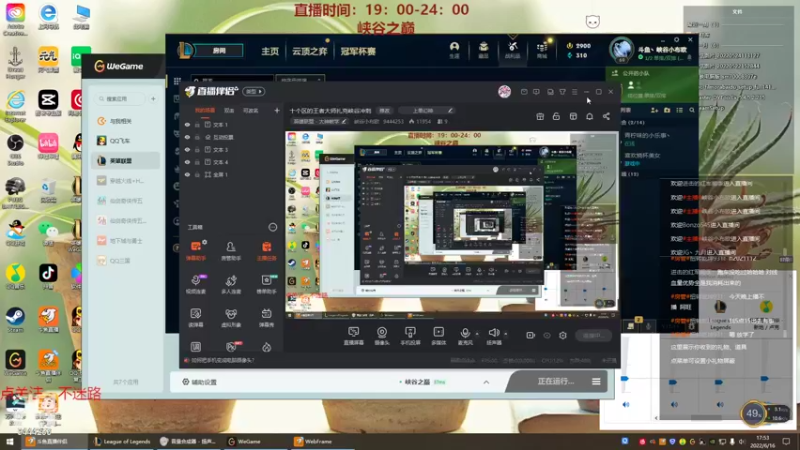
Task: Click the stop streaming button
Action: (x=593, y=335)
